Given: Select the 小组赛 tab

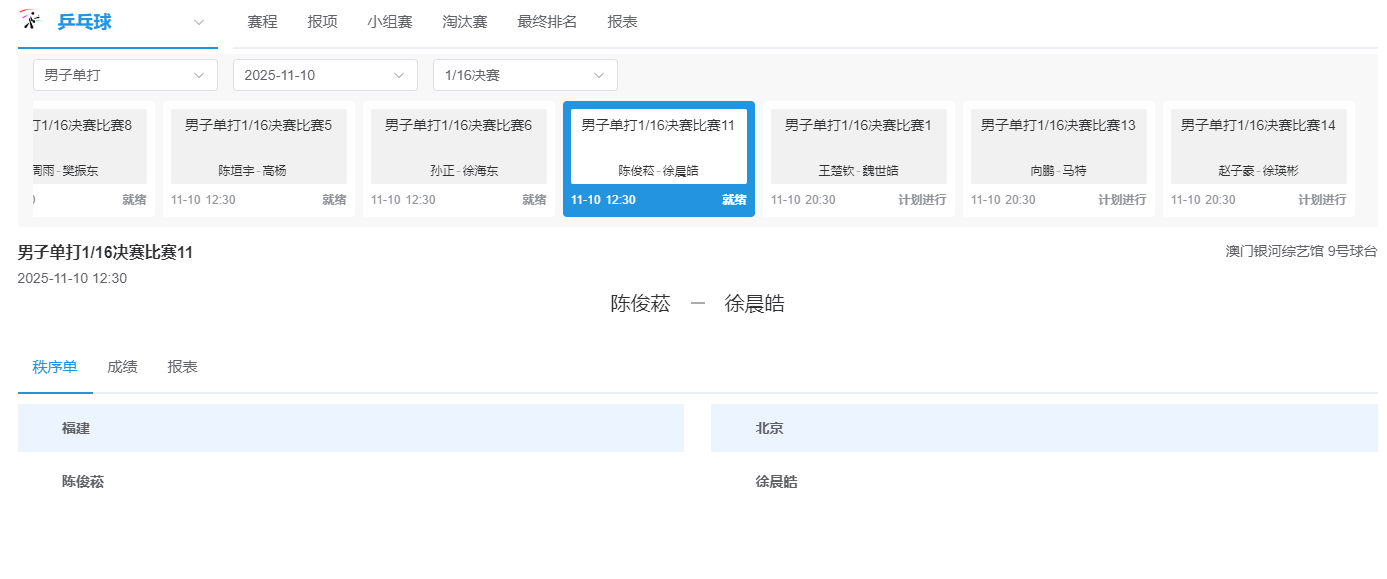Looking at the screenshot, I should click(x=389, y=21).
